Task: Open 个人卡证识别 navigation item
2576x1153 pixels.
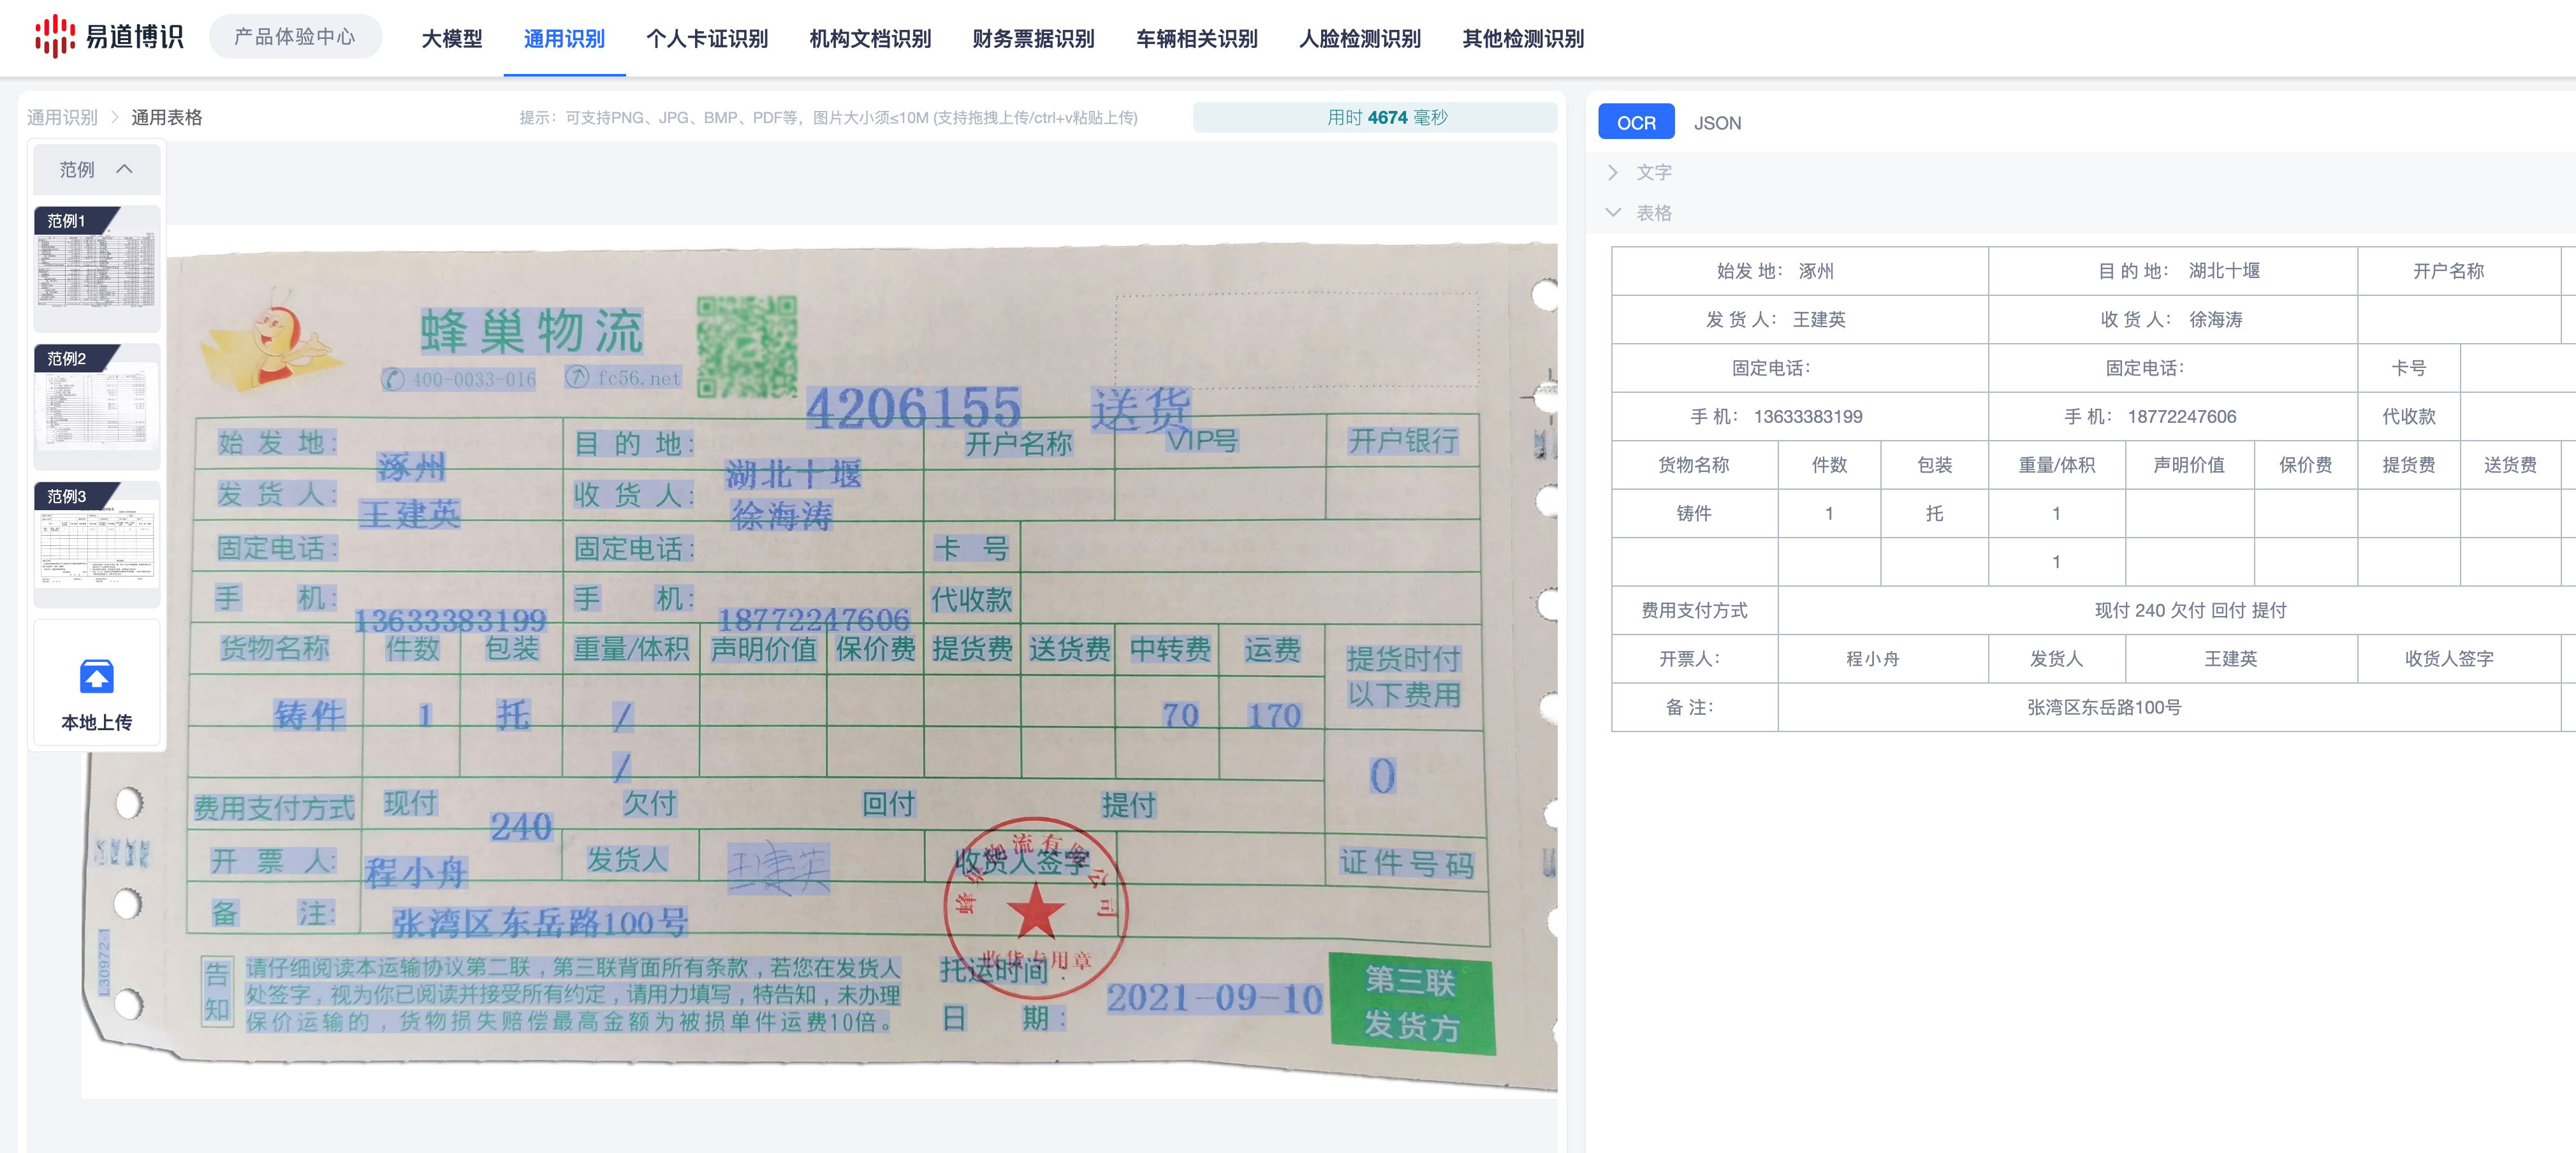Action: 706,39
